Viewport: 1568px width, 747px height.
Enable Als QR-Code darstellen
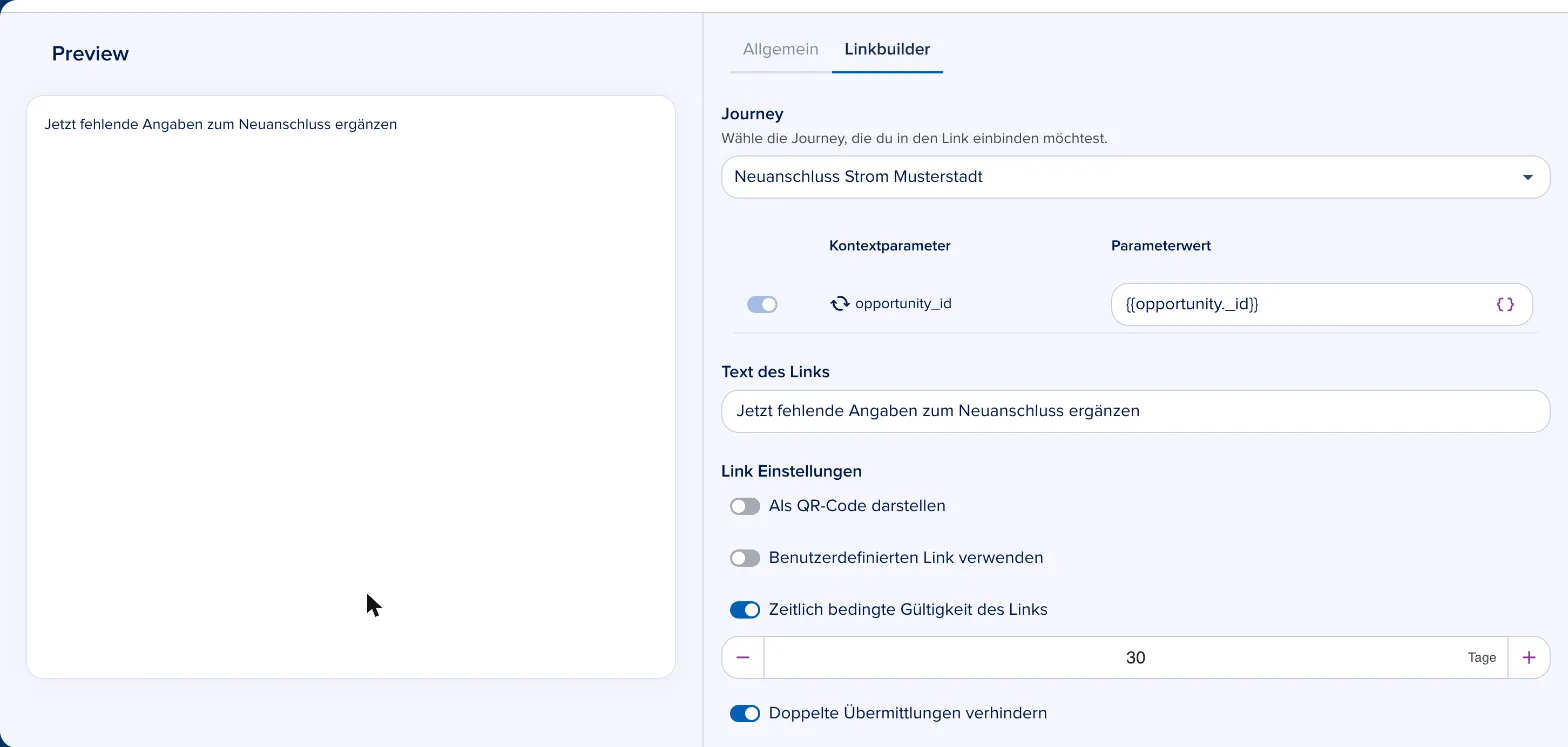[x=745, y=506]
